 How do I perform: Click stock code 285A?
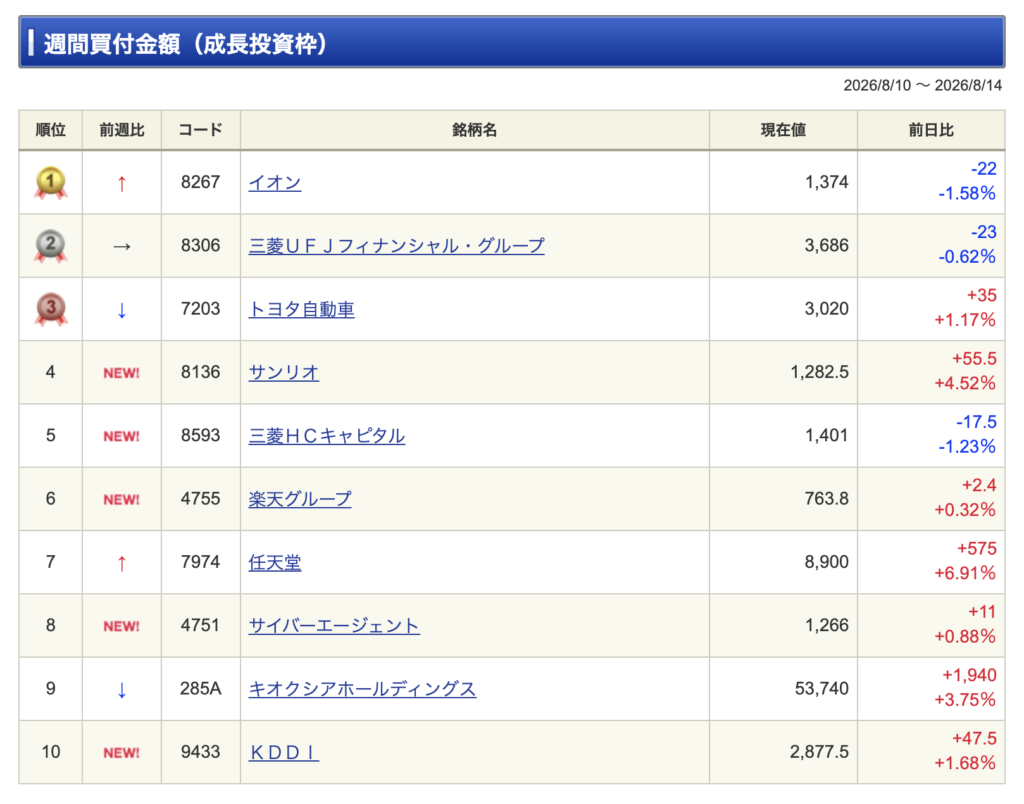tap(200, 689)
